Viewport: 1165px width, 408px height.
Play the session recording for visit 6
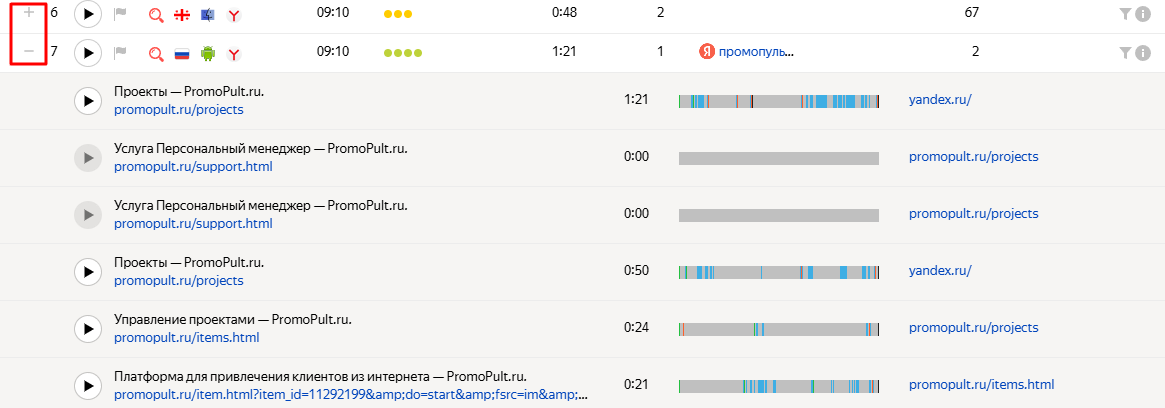click(88, 13)
